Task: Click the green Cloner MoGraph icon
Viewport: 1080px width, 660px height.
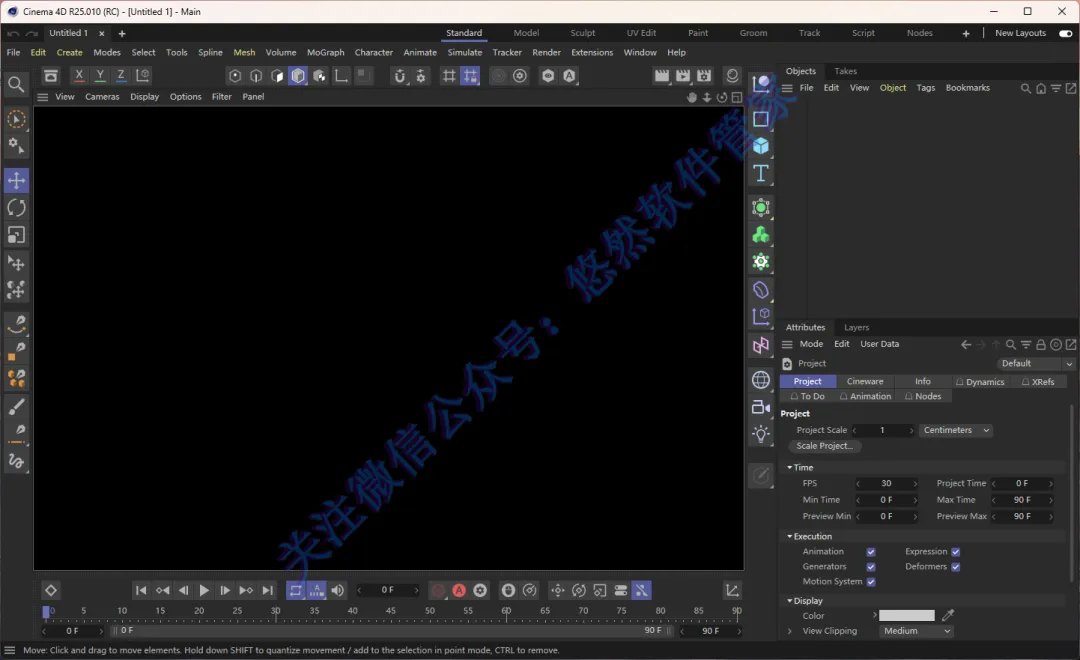Action: click(760, 236)
